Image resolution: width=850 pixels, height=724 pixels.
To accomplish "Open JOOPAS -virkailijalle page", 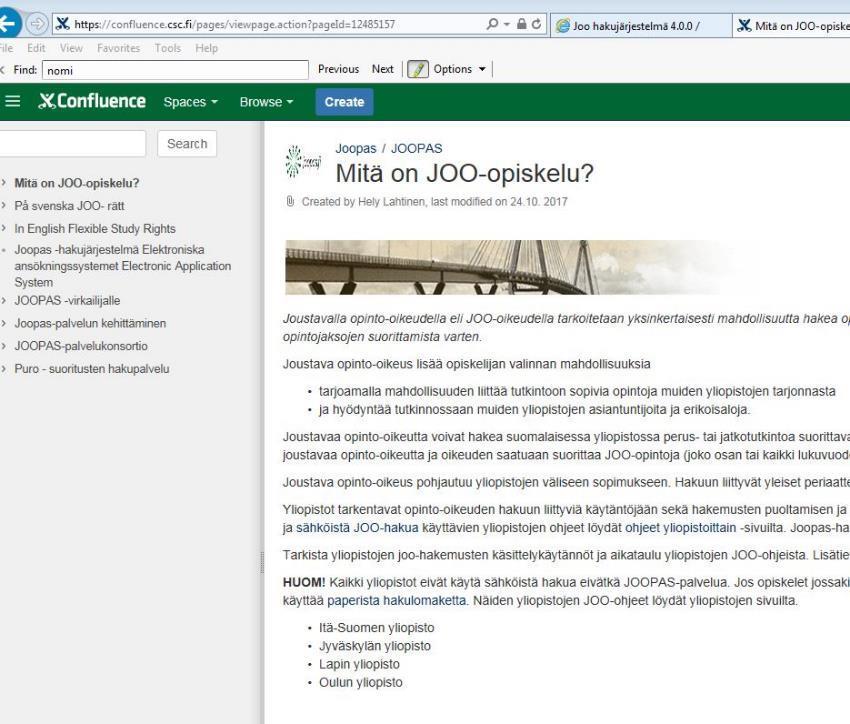I will [x=67, y=300].
